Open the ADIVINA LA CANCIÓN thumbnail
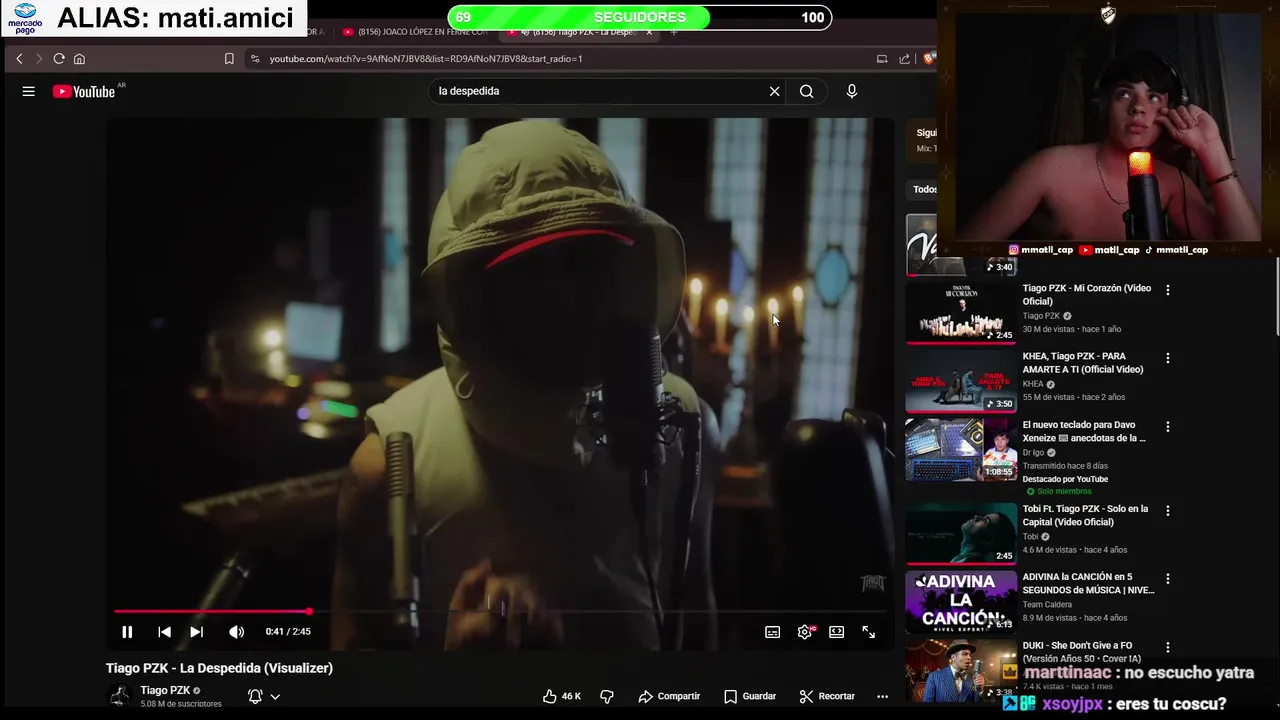Screen dimensions: 1280x720 coord(961,602)
